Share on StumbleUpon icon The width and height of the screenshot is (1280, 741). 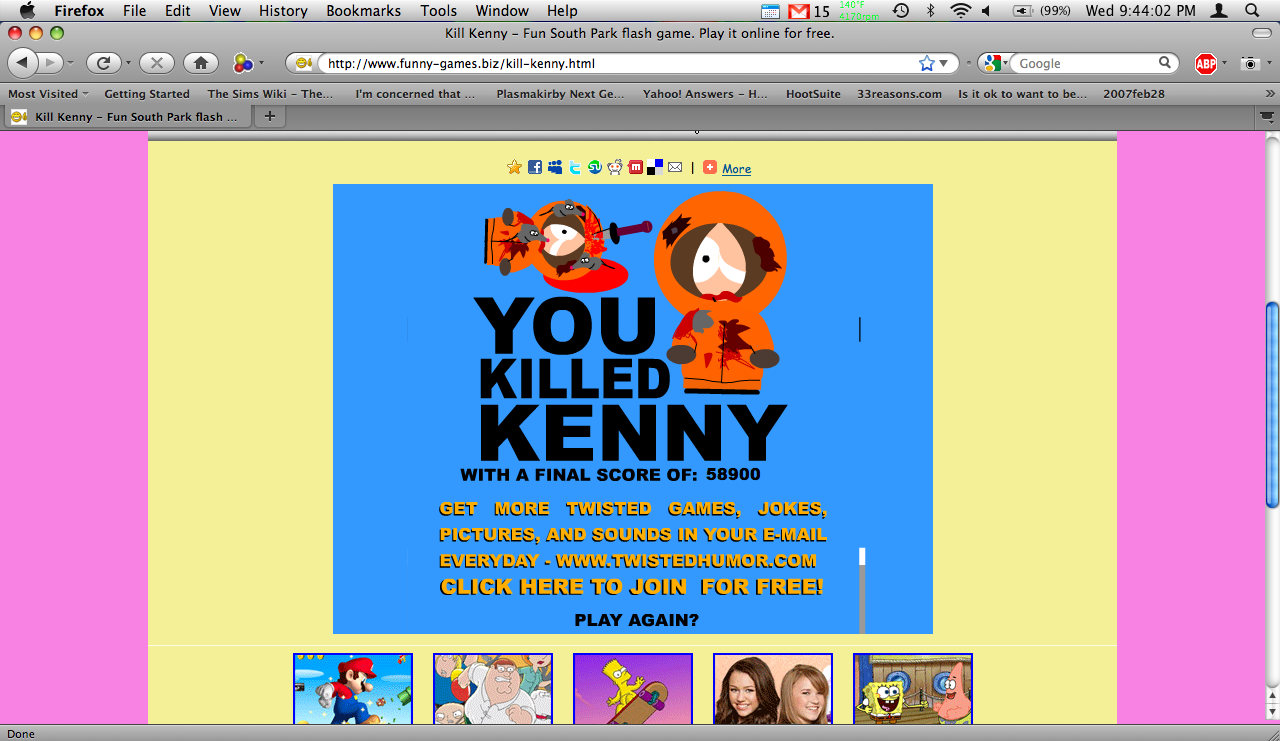pyautogui.click(x=595, y=167)
